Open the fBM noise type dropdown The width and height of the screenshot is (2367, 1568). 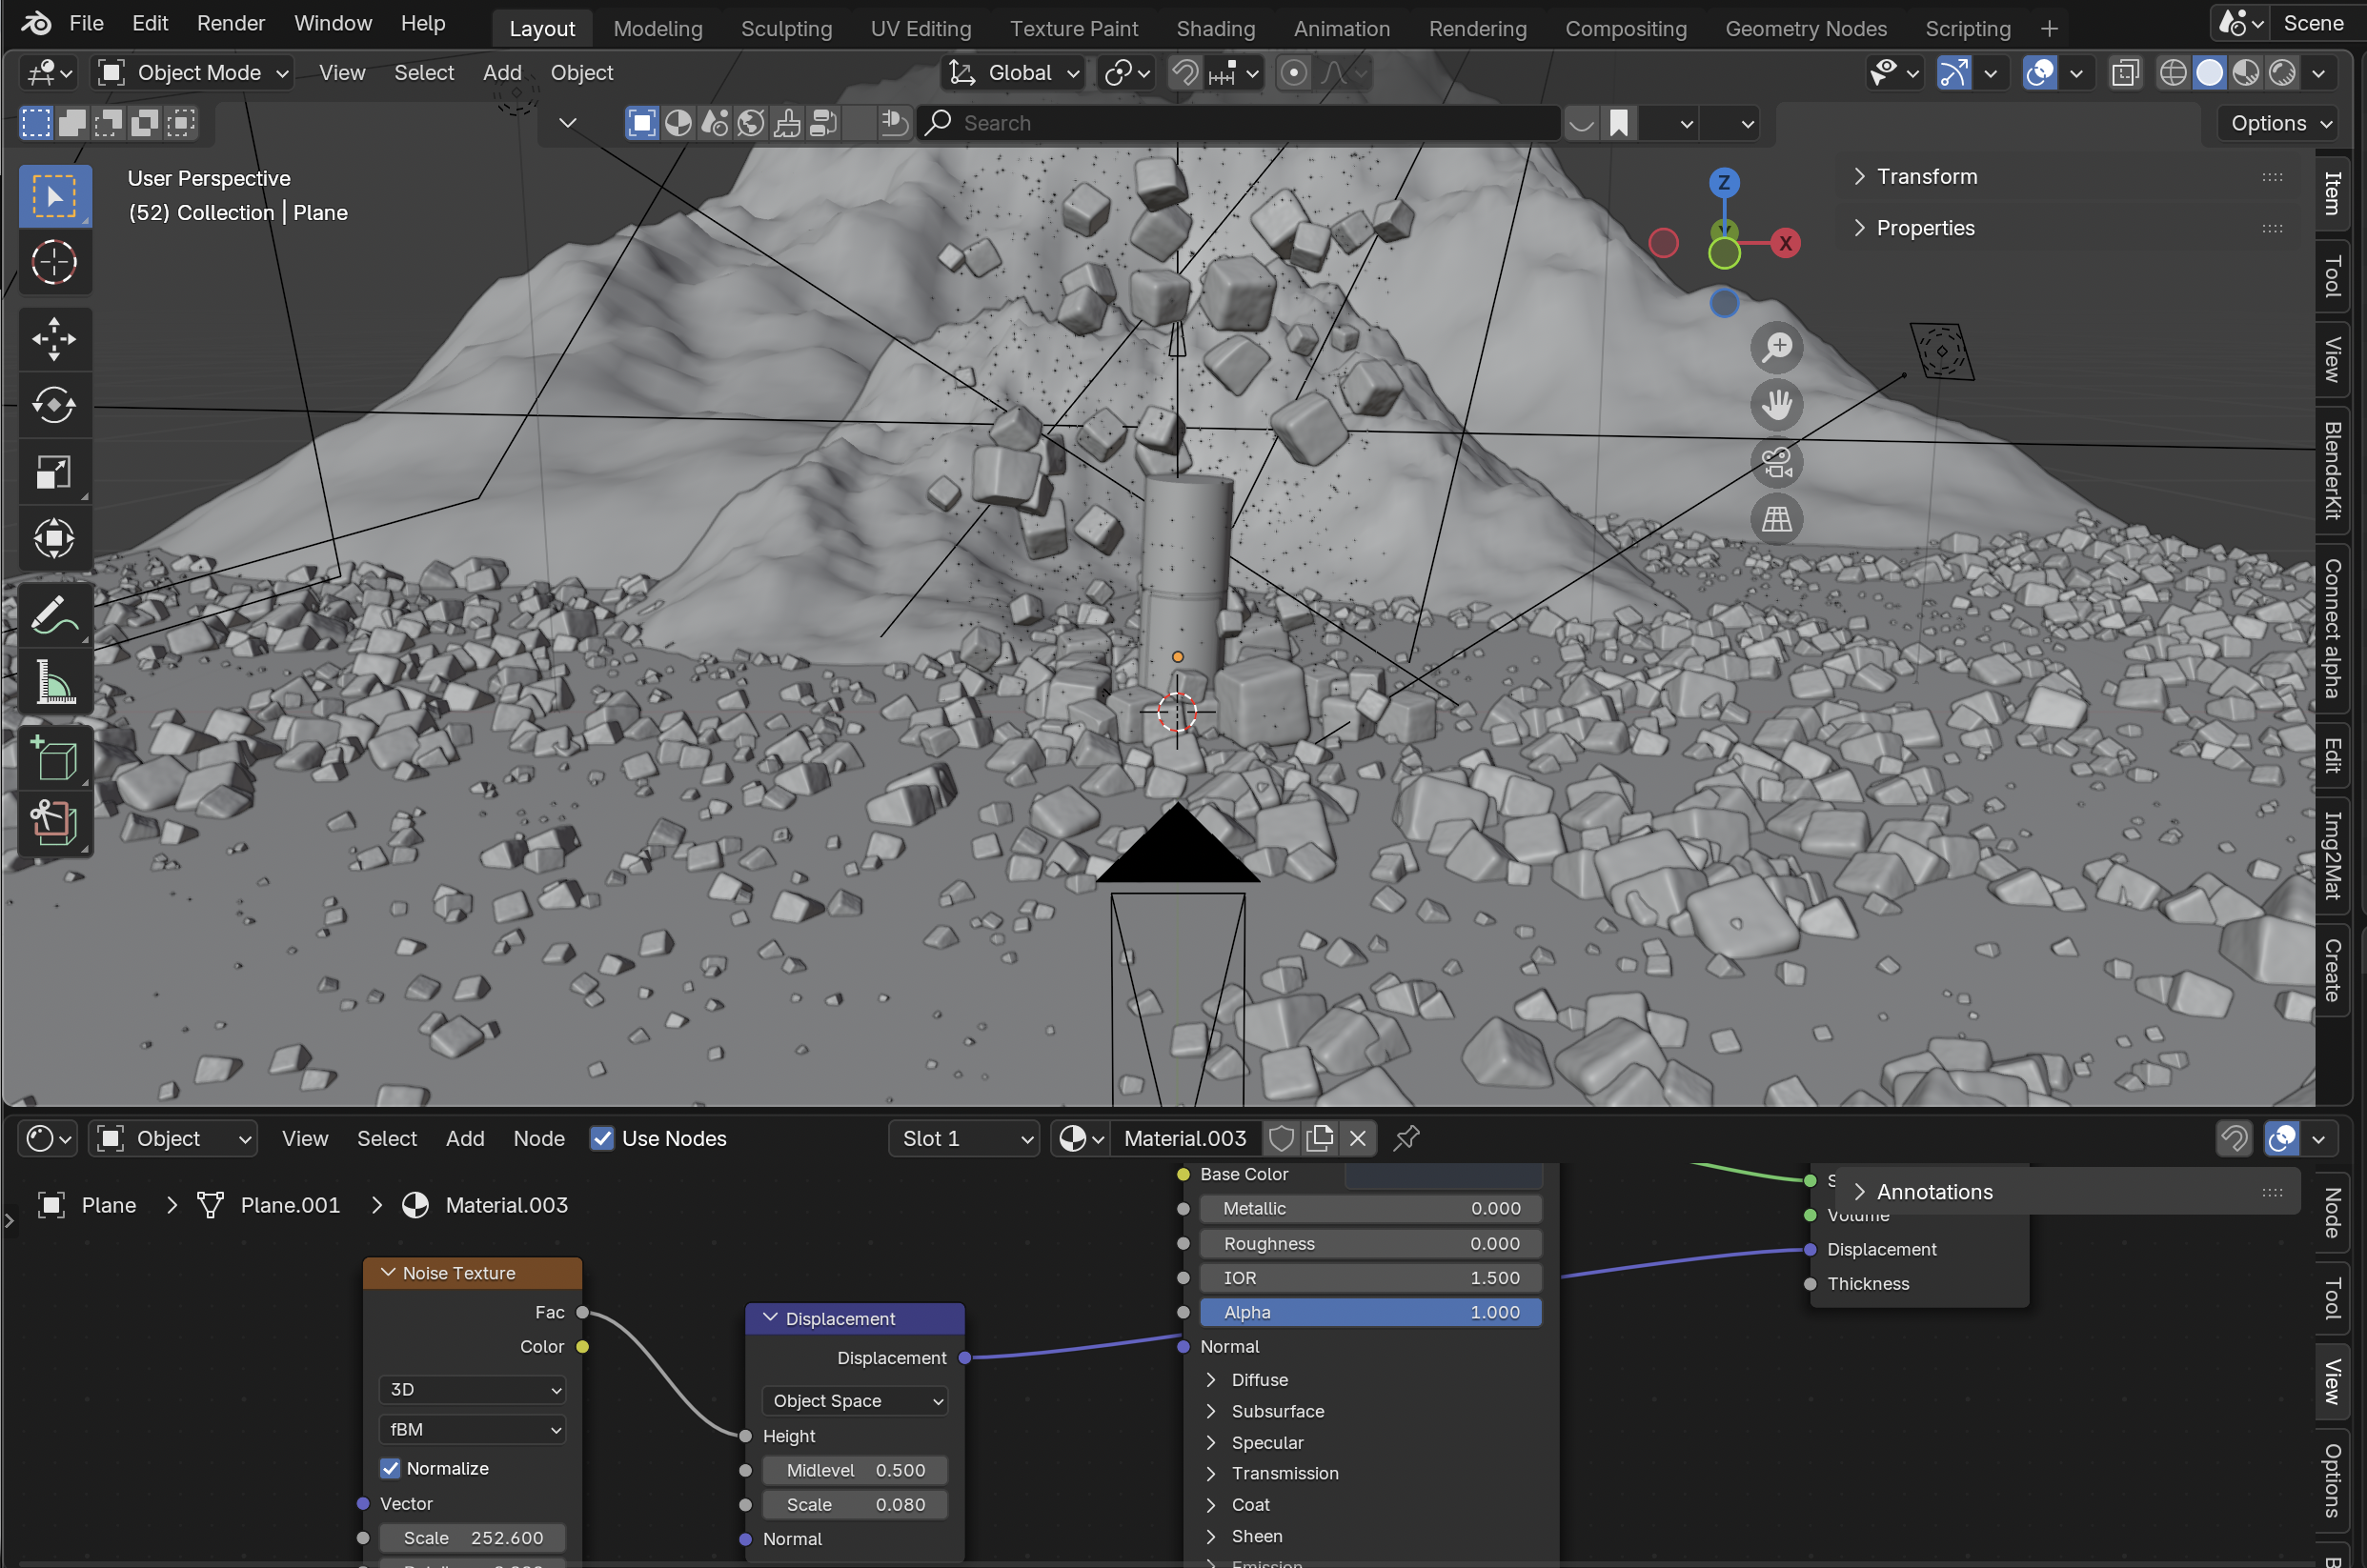(x=472, y=1429)
